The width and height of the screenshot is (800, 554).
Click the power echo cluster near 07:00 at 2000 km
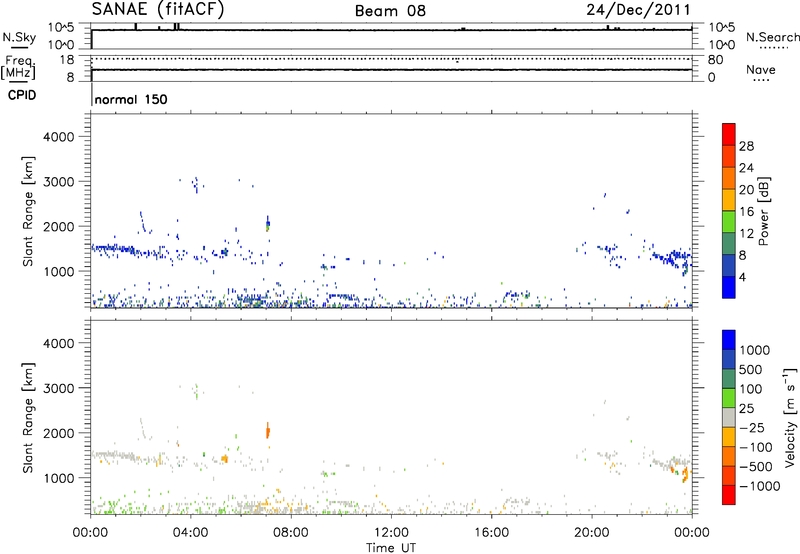pyautogui.click(x=267, y=223)
